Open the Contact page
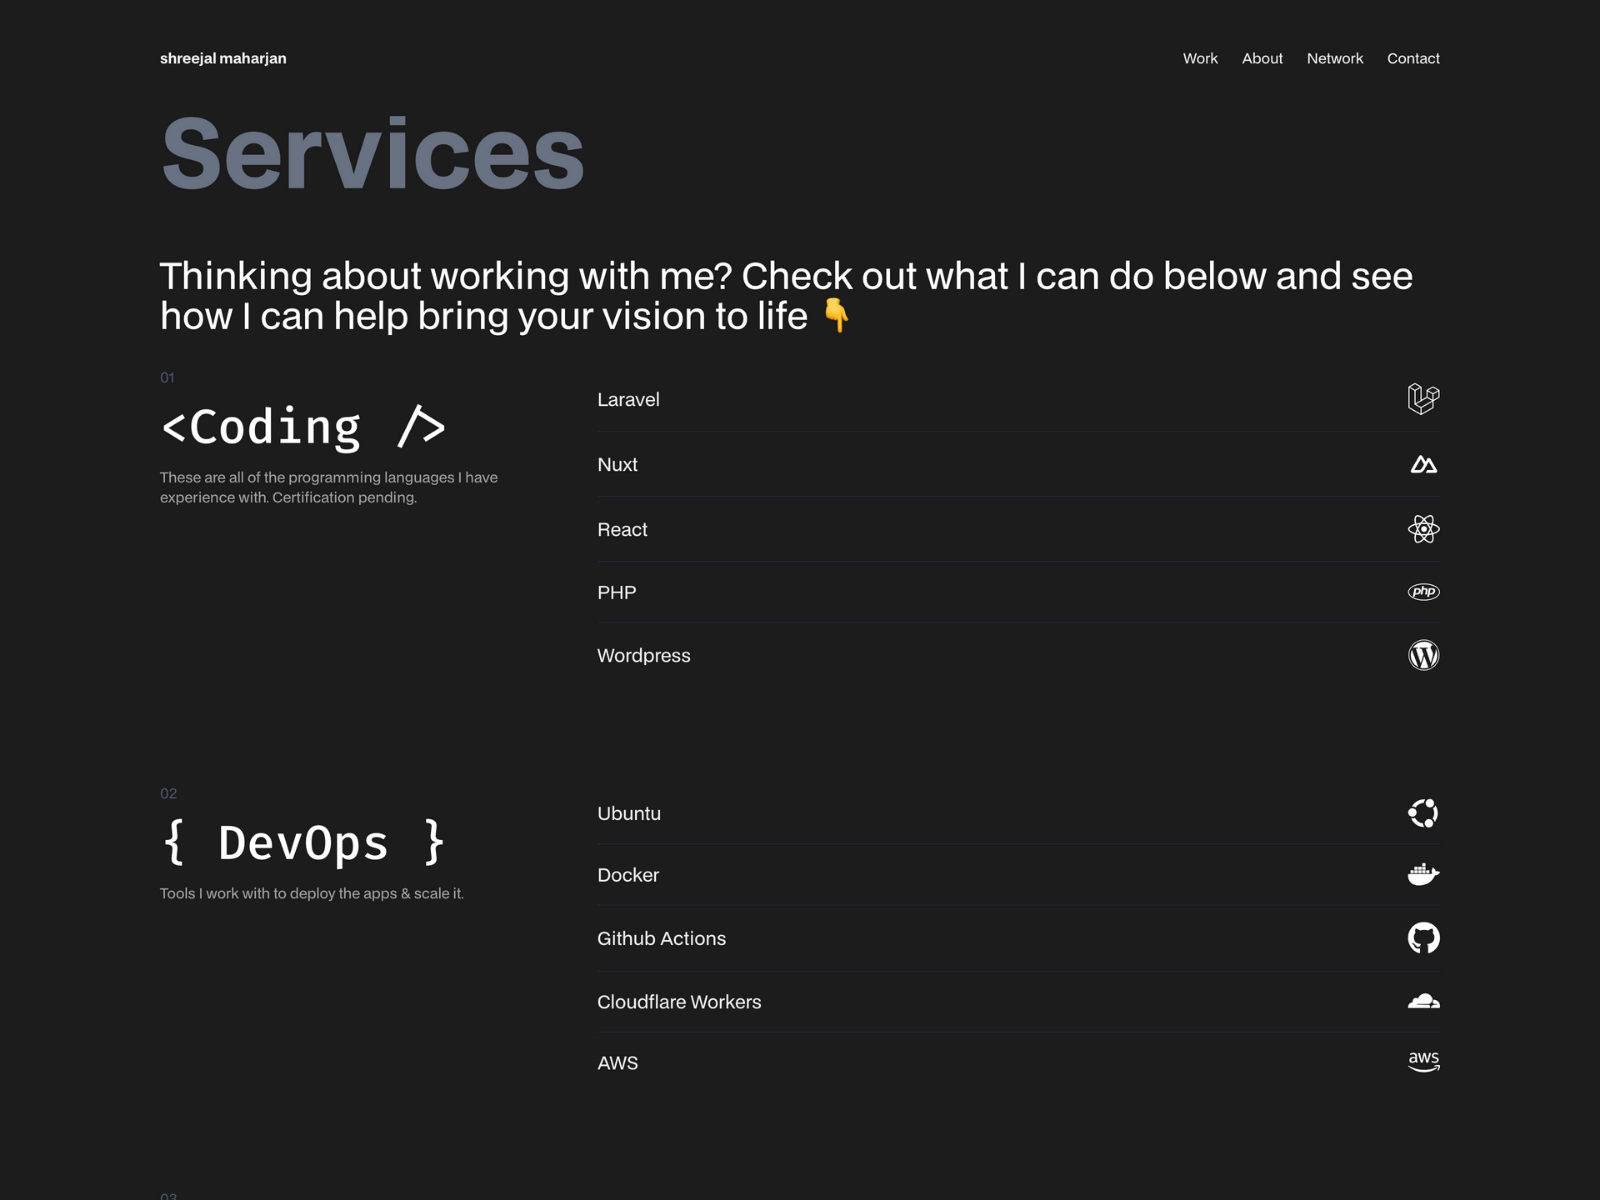1600x1200 pixels. [x=1413, y=58]
